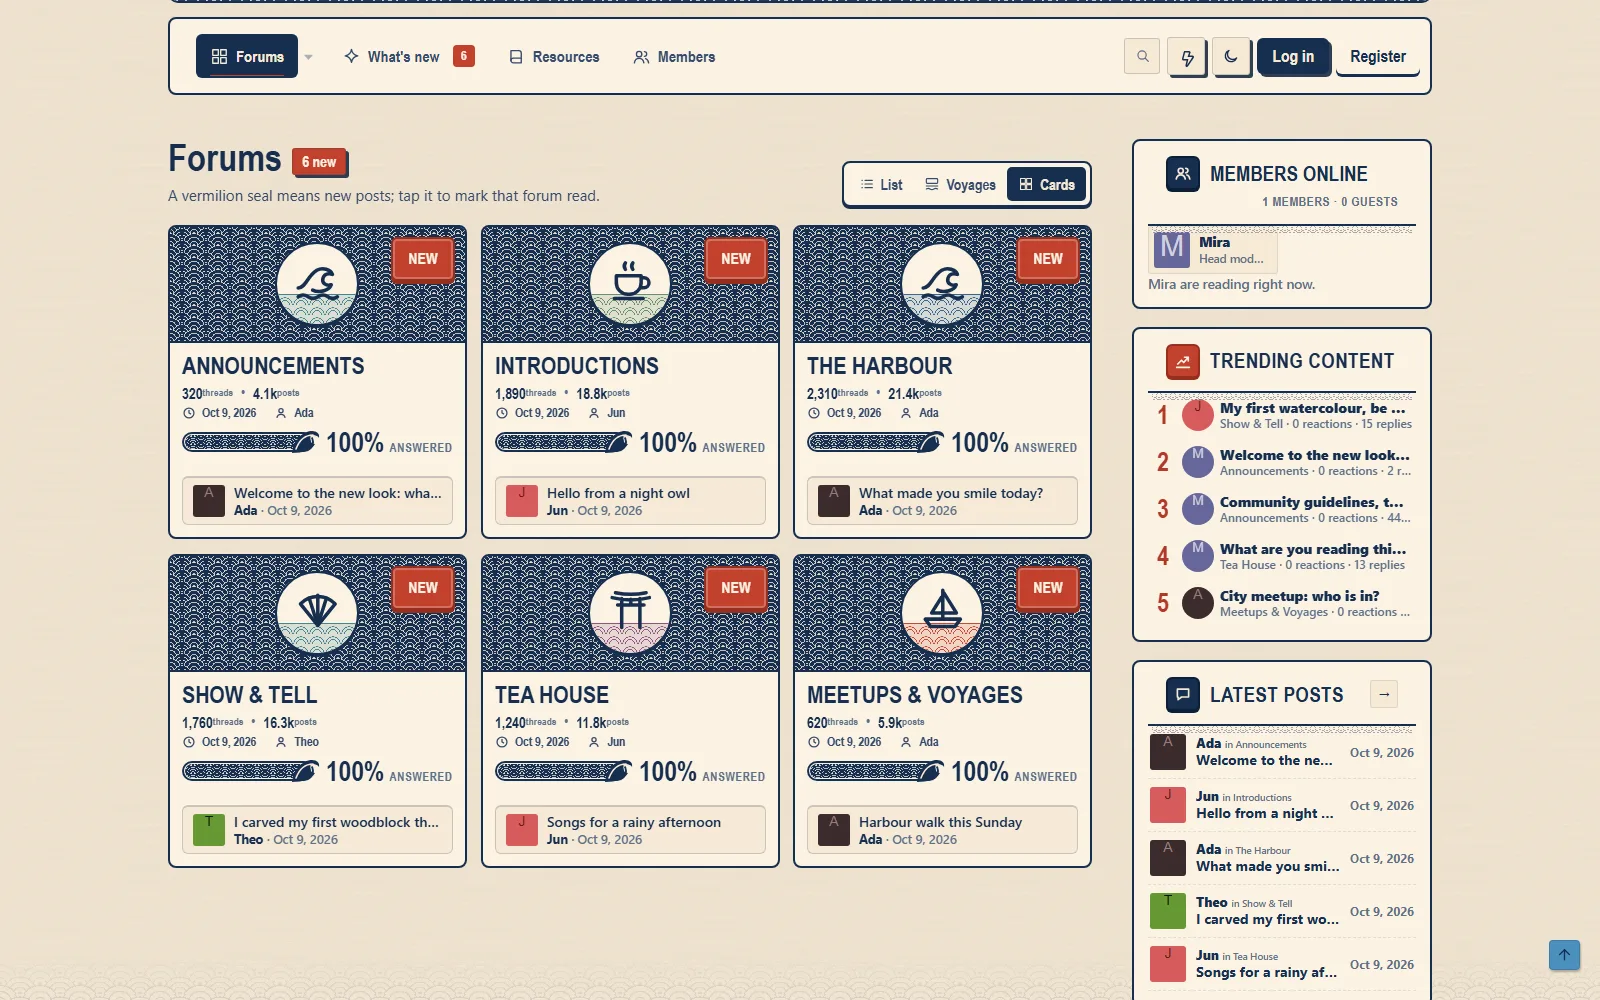Open 'Songs for a rainy afternoon' card thread

click(x=633, y=822)
